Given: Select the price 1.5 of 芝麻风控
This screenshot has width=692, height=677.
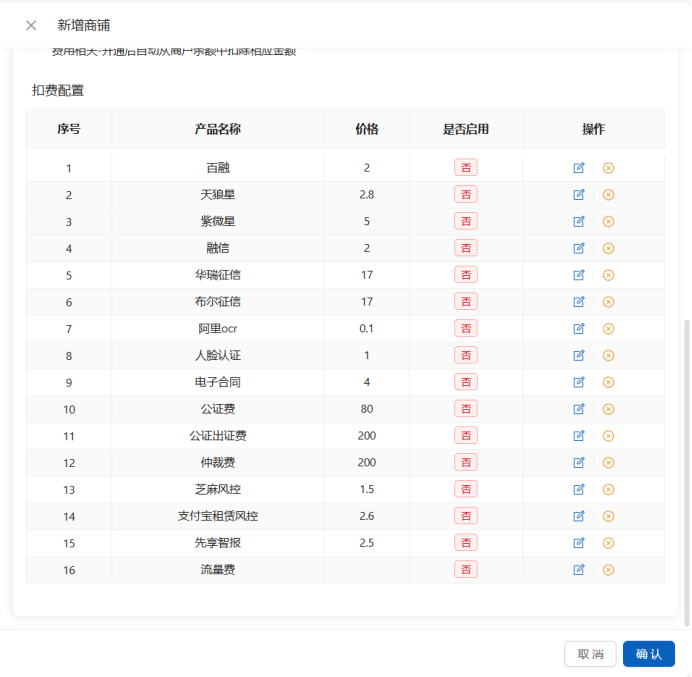Looking at the screenshot, I should [367, 489].
